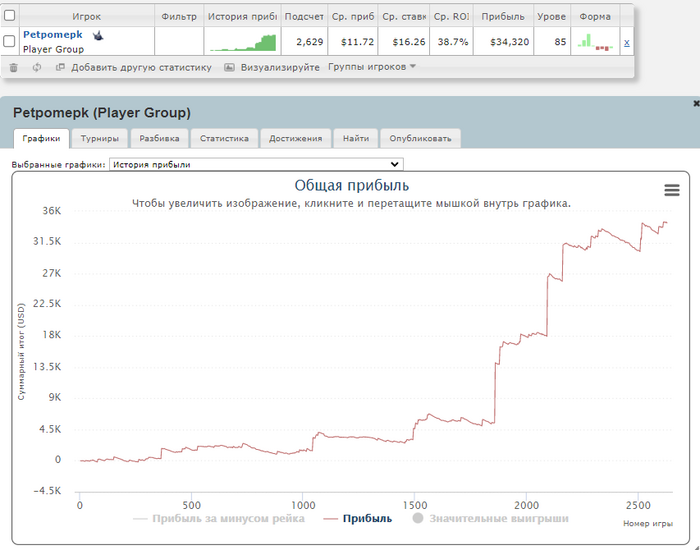Close the Petpomepk panel with X
Viewport: 700px width, 550px height.
(x=696, y=104)
